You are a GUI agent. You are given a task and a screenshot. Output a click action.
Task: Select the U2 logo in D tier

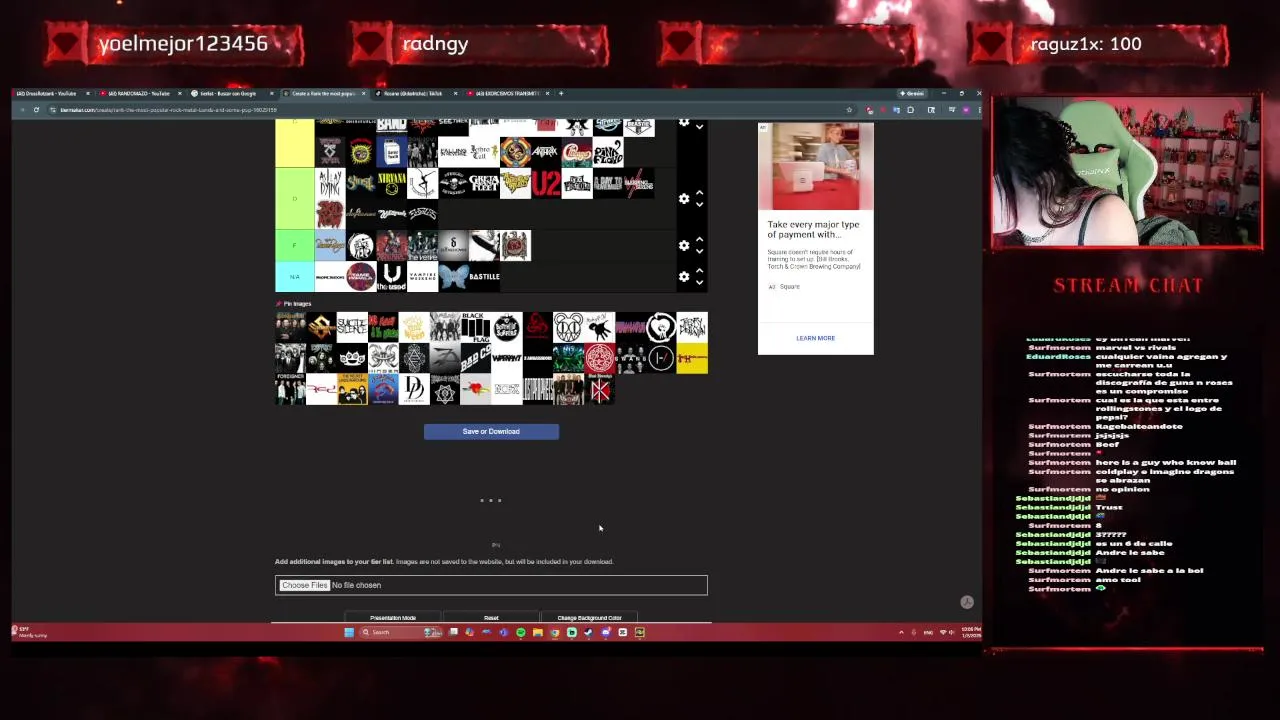coord(546,183)
